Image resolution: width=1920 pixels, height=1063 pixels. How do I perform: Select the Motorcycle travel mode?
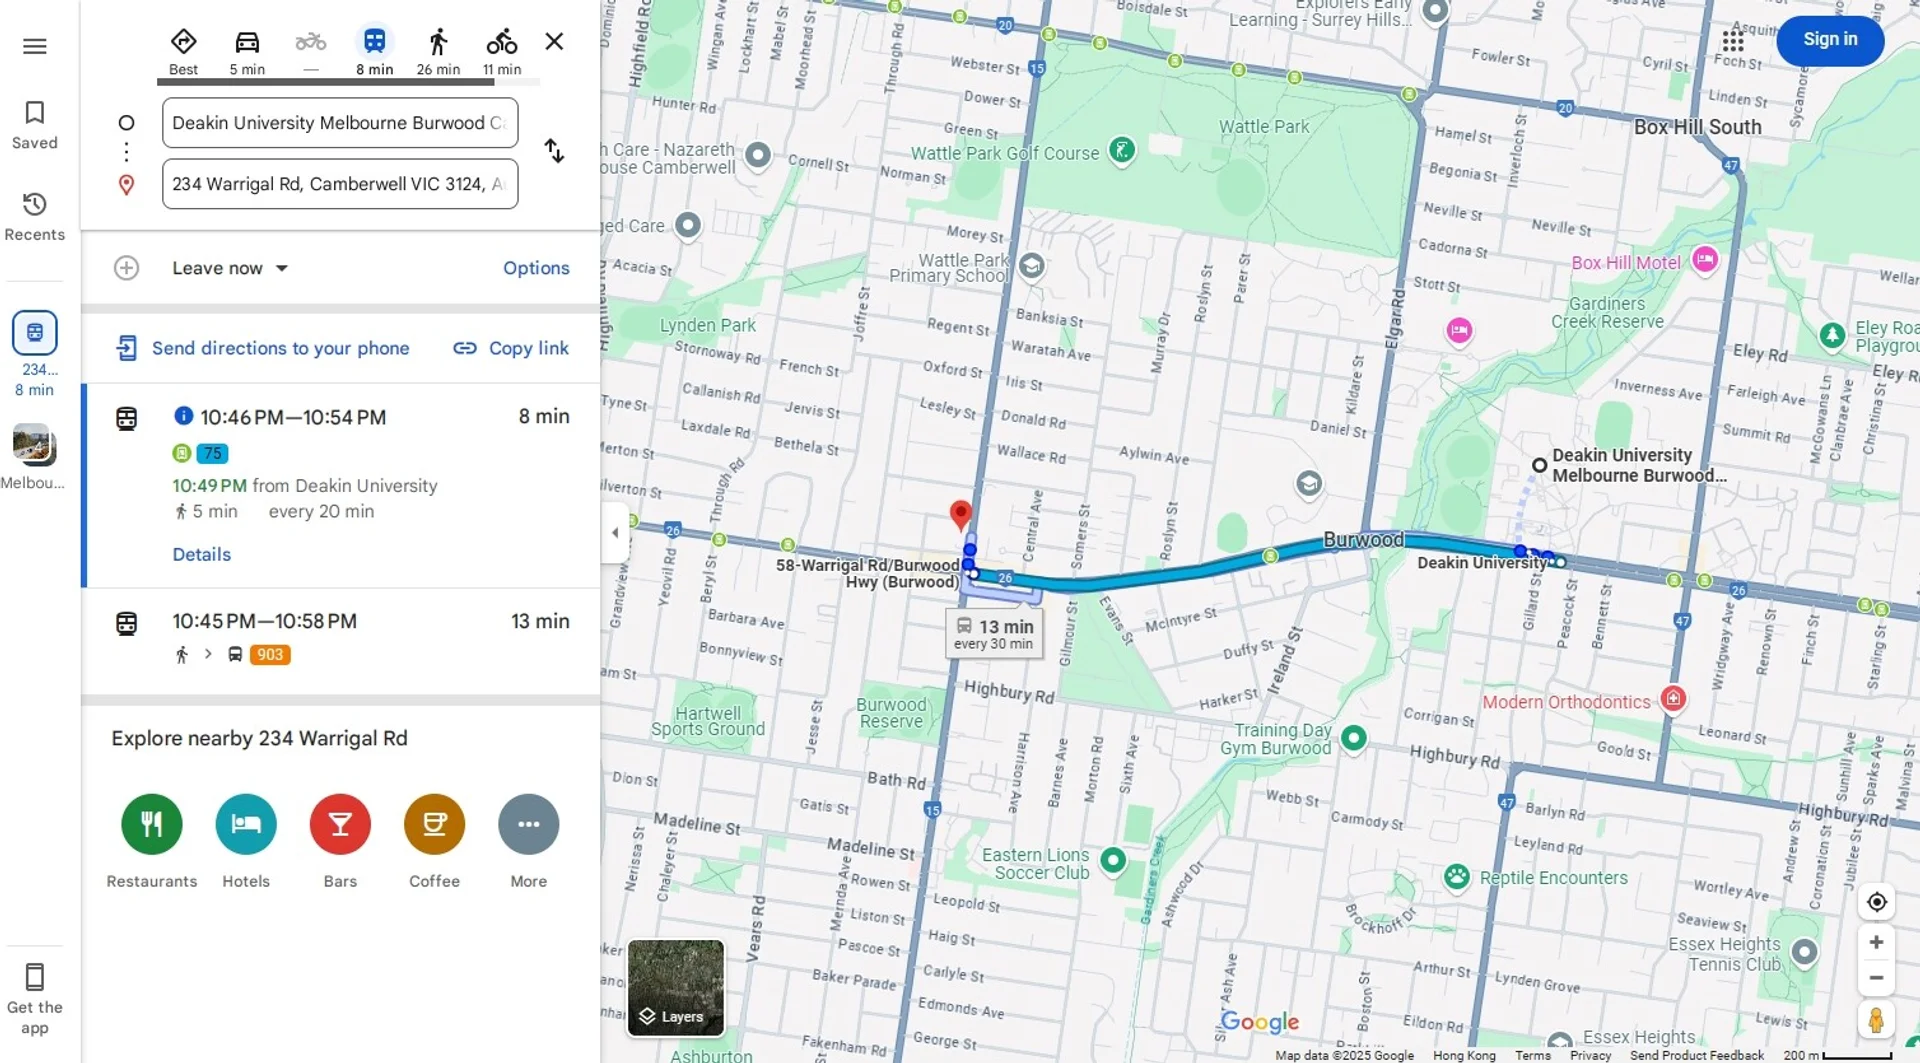[311, 51]
